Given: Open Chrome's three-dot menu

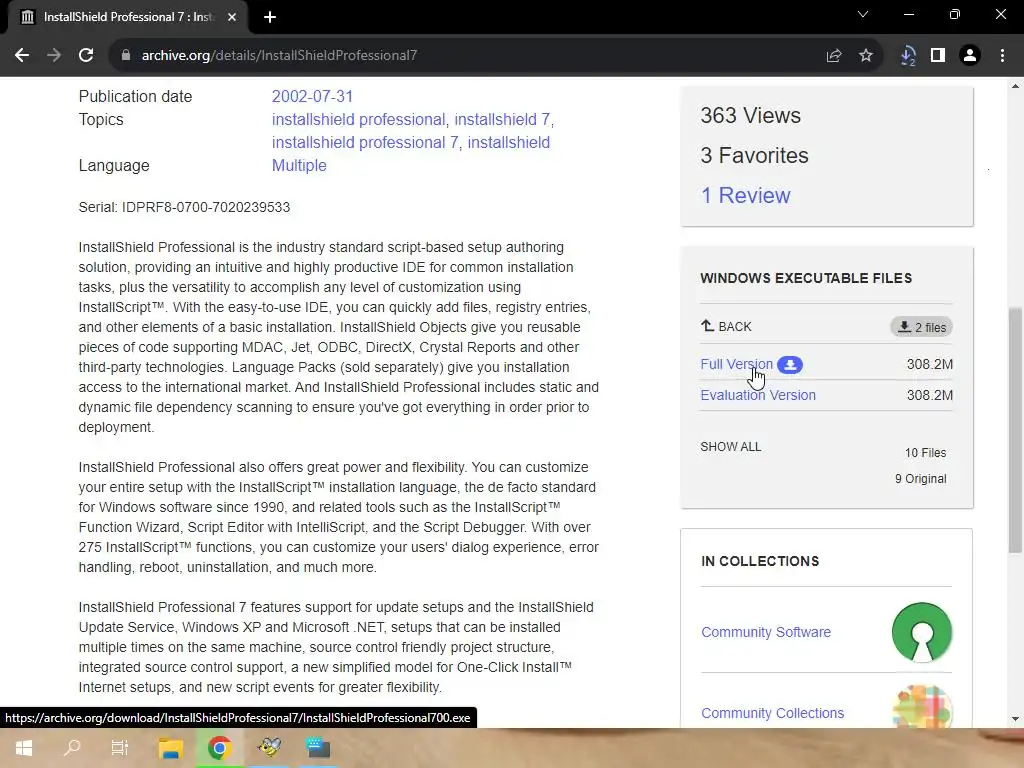Looking at the screenshot, I should tap(1002, 56).
